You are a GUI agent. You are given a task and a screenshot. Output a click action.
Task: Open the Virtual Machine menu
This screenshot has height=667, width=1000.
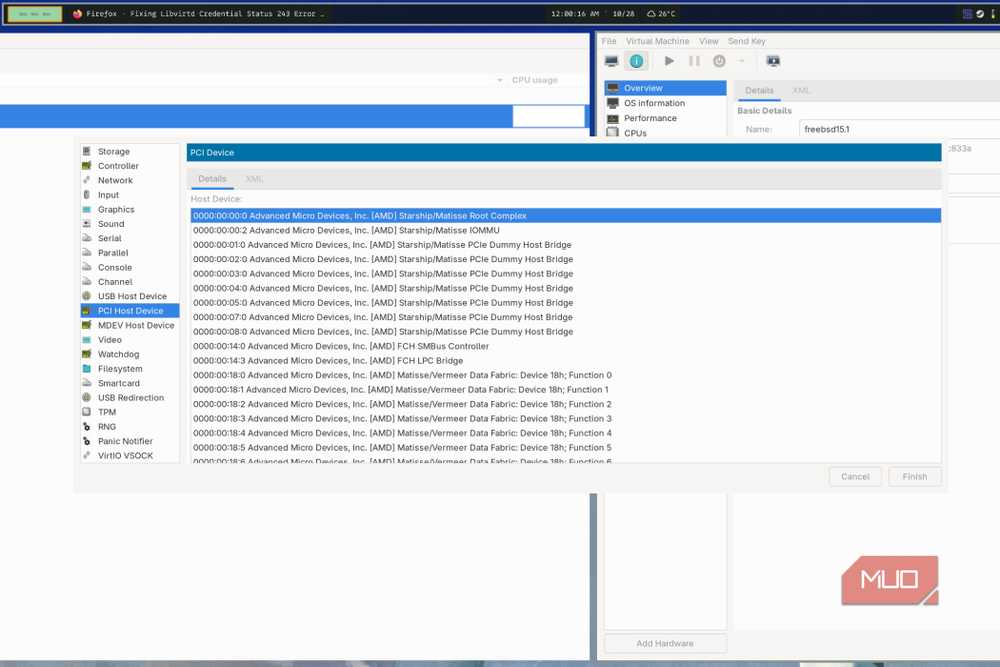[x=658, y=41]
